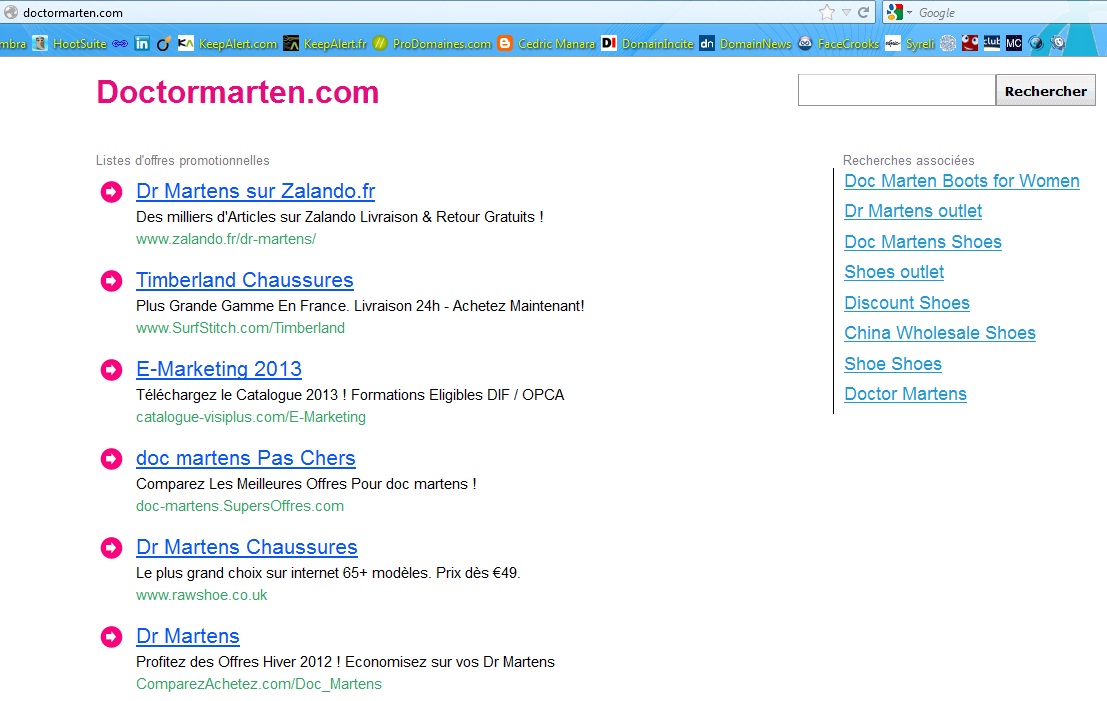Click the pink arrow beside Zalando.fr listing
This screenshot has height=701, width=1107.
pyautogui.click(x=112, y=191)
